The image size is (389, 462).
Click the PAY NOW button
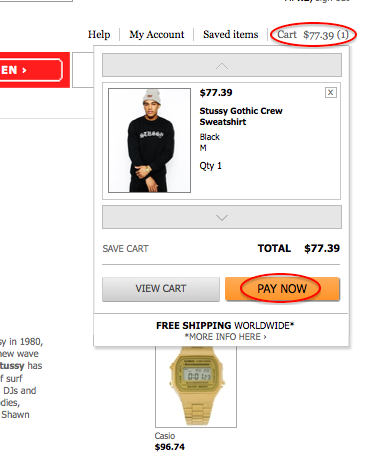click(x=282, y=289)
